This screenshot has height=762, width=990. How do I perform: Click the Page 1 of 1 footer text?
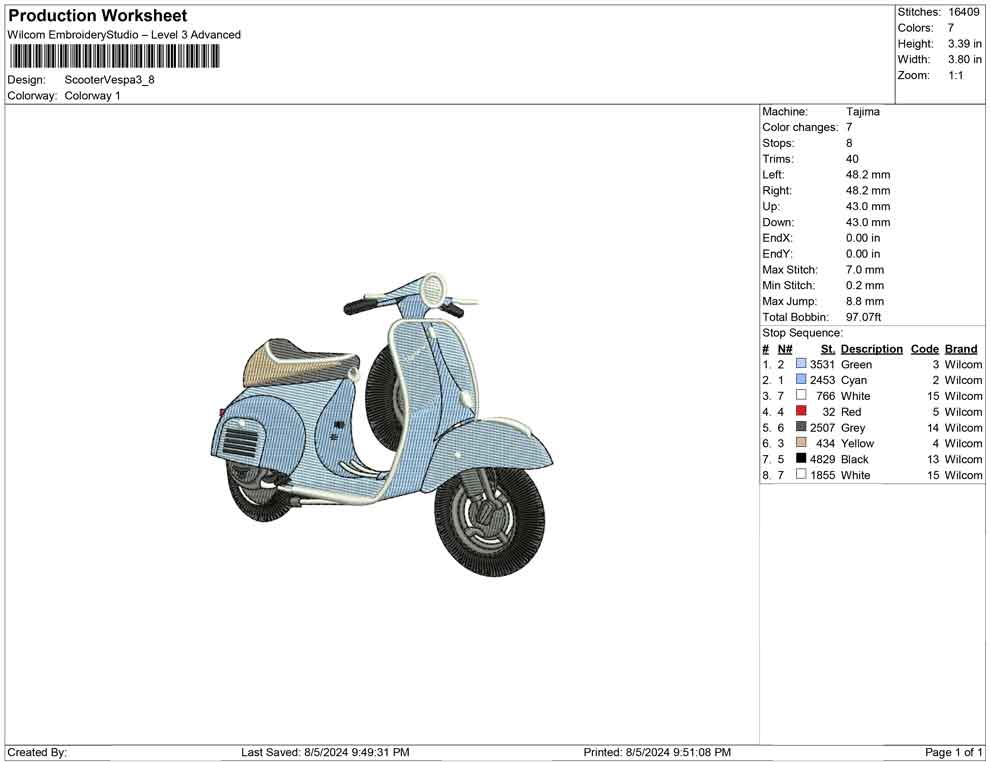pos(954,752)
